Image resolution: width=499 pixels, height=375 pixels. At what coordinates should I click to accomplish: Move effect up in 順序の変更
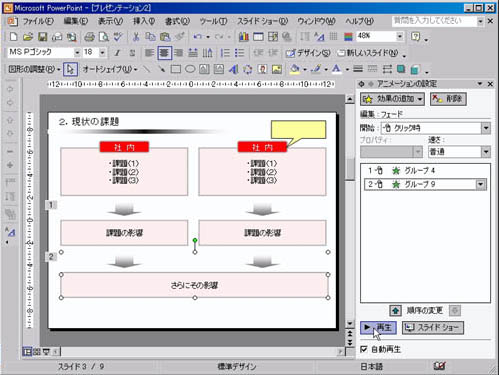395,311
